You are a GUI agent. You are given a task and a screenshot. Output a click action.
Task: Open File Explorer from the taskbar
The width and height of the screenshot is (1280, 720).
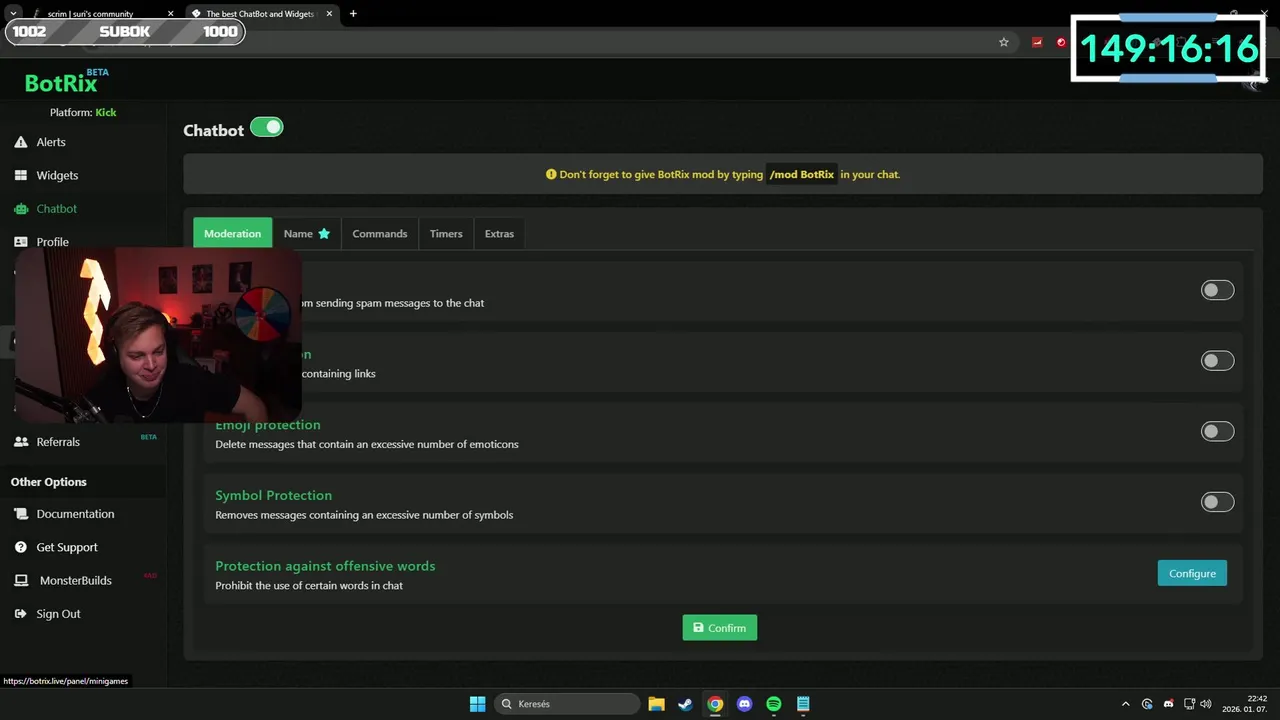point(656,704)
